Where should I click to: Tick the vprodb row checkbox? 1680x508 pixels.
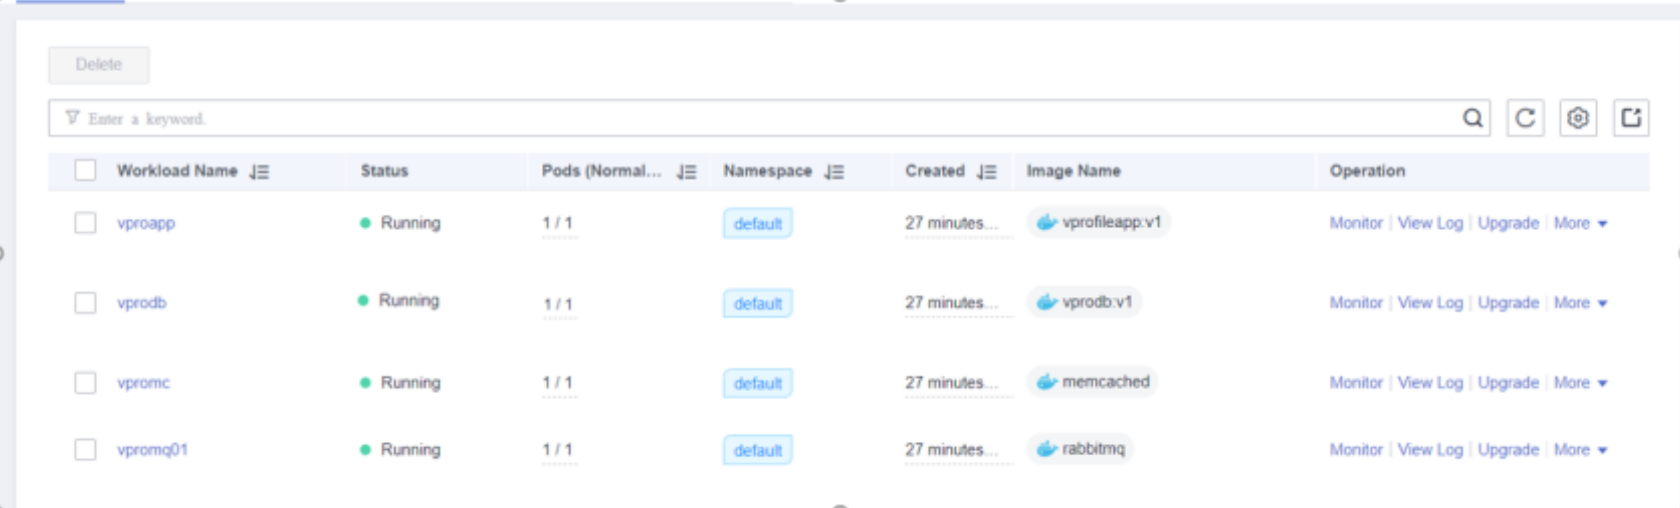coord(85,303)
